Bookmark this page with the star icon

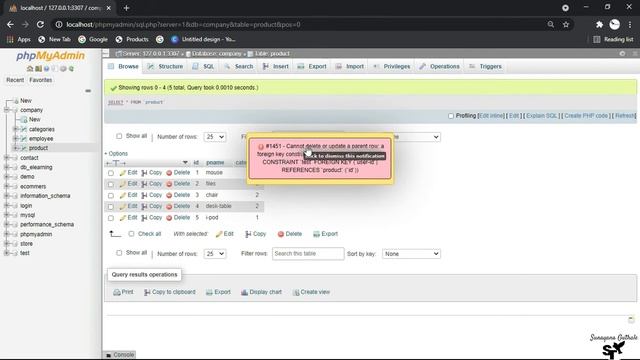(566, 24)
